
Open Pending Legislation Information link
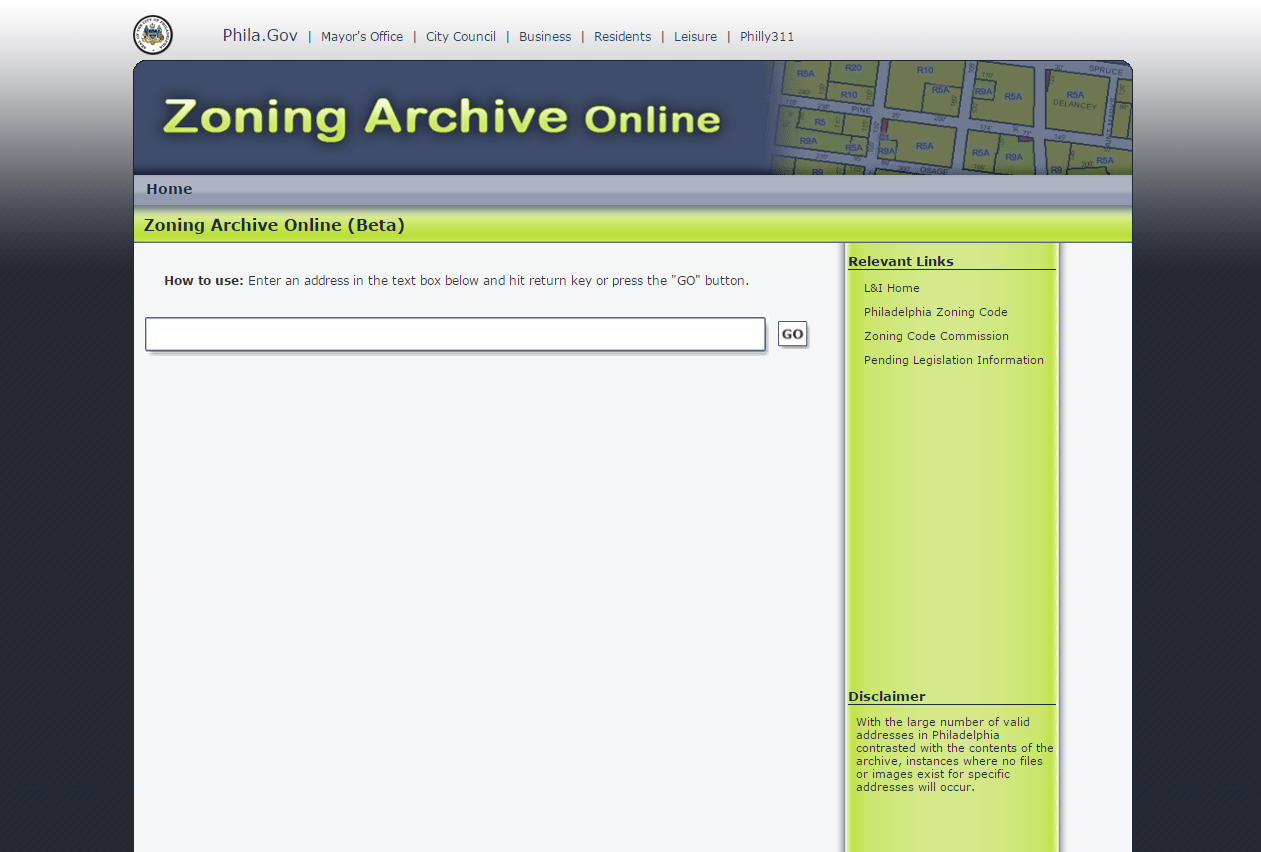[x=954, y=360]
